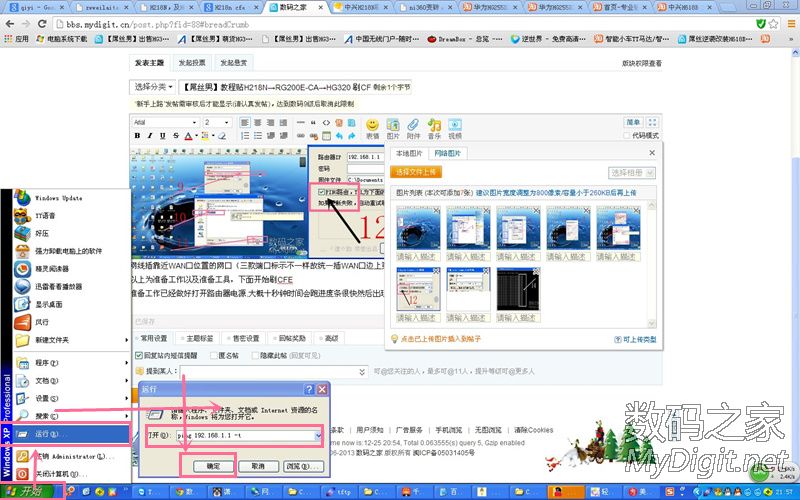Click the redo arrow in editor toolbar
800x500 pixels.
tap(352, 136)
